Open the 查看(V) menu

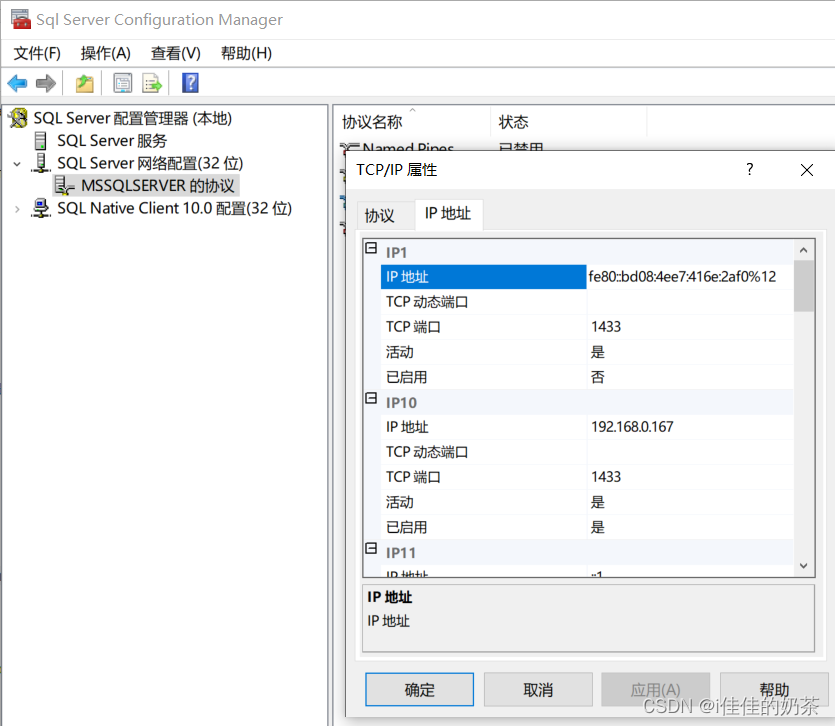(x=176, y=53)
